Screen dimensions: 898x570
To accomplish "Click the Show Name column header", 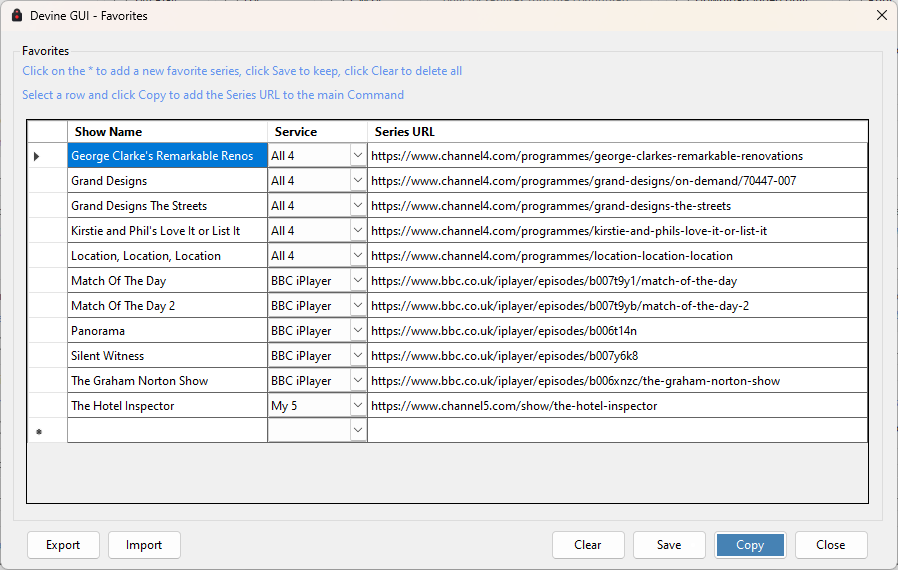I will tap(167, 132).
